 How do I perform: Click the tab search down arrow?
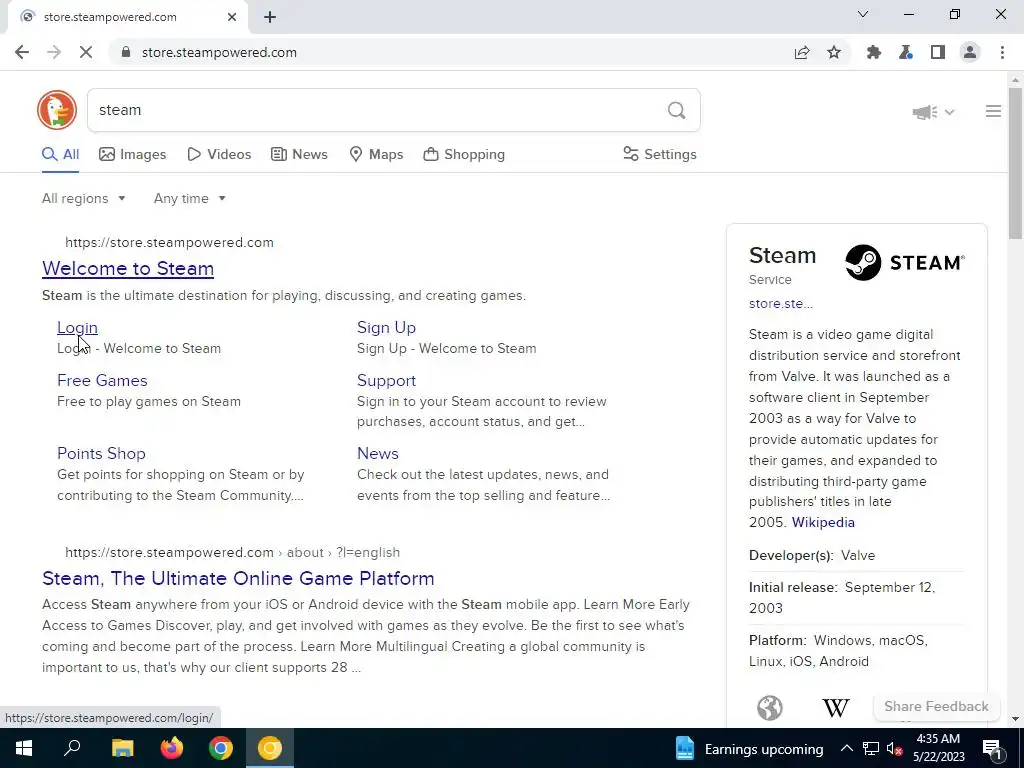[x=863, y=14]
